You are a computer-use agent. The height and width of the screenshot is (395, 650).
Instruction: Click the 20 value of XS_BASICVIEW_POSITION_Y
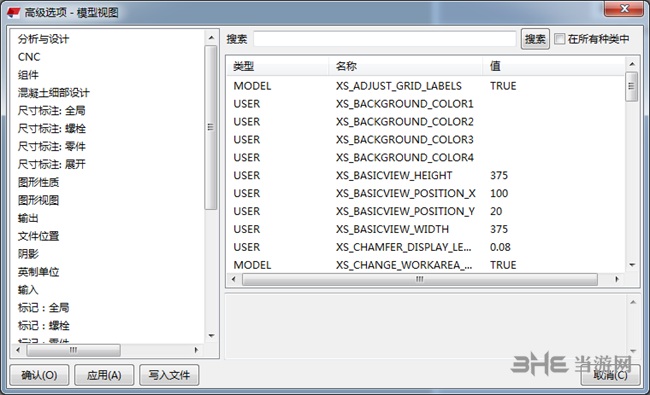tap(496, 211)
